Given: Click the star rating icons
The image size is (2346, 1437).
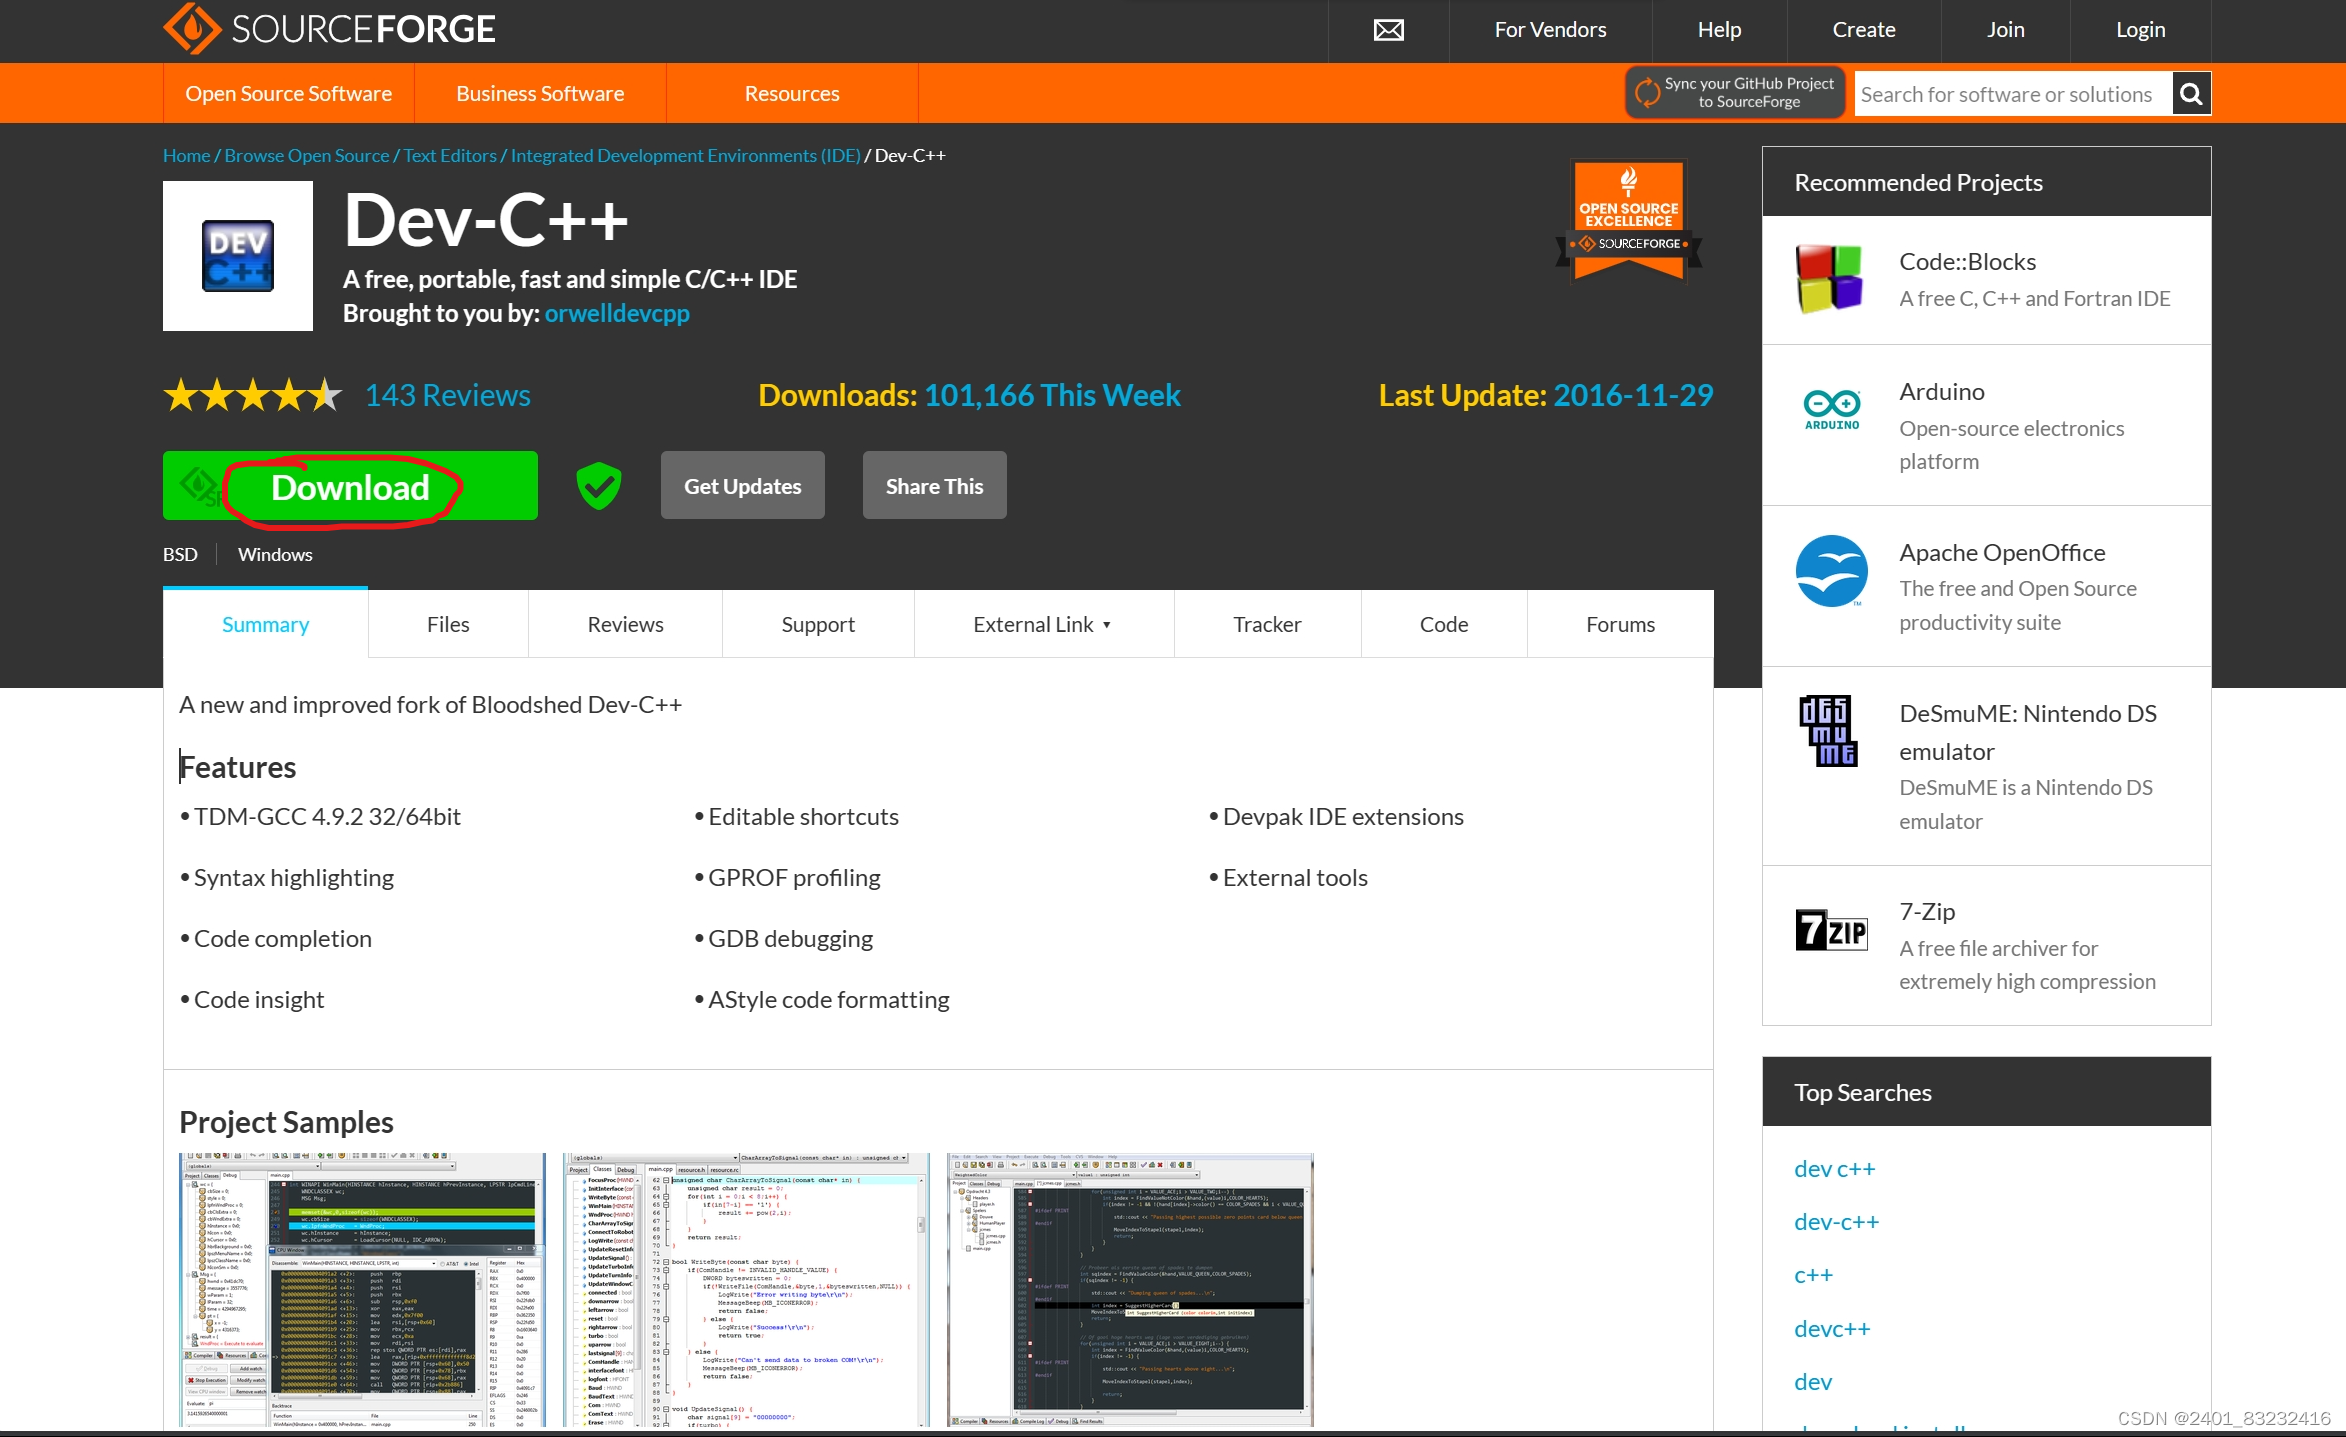Looking at the screenshot, I should (252, 396).
